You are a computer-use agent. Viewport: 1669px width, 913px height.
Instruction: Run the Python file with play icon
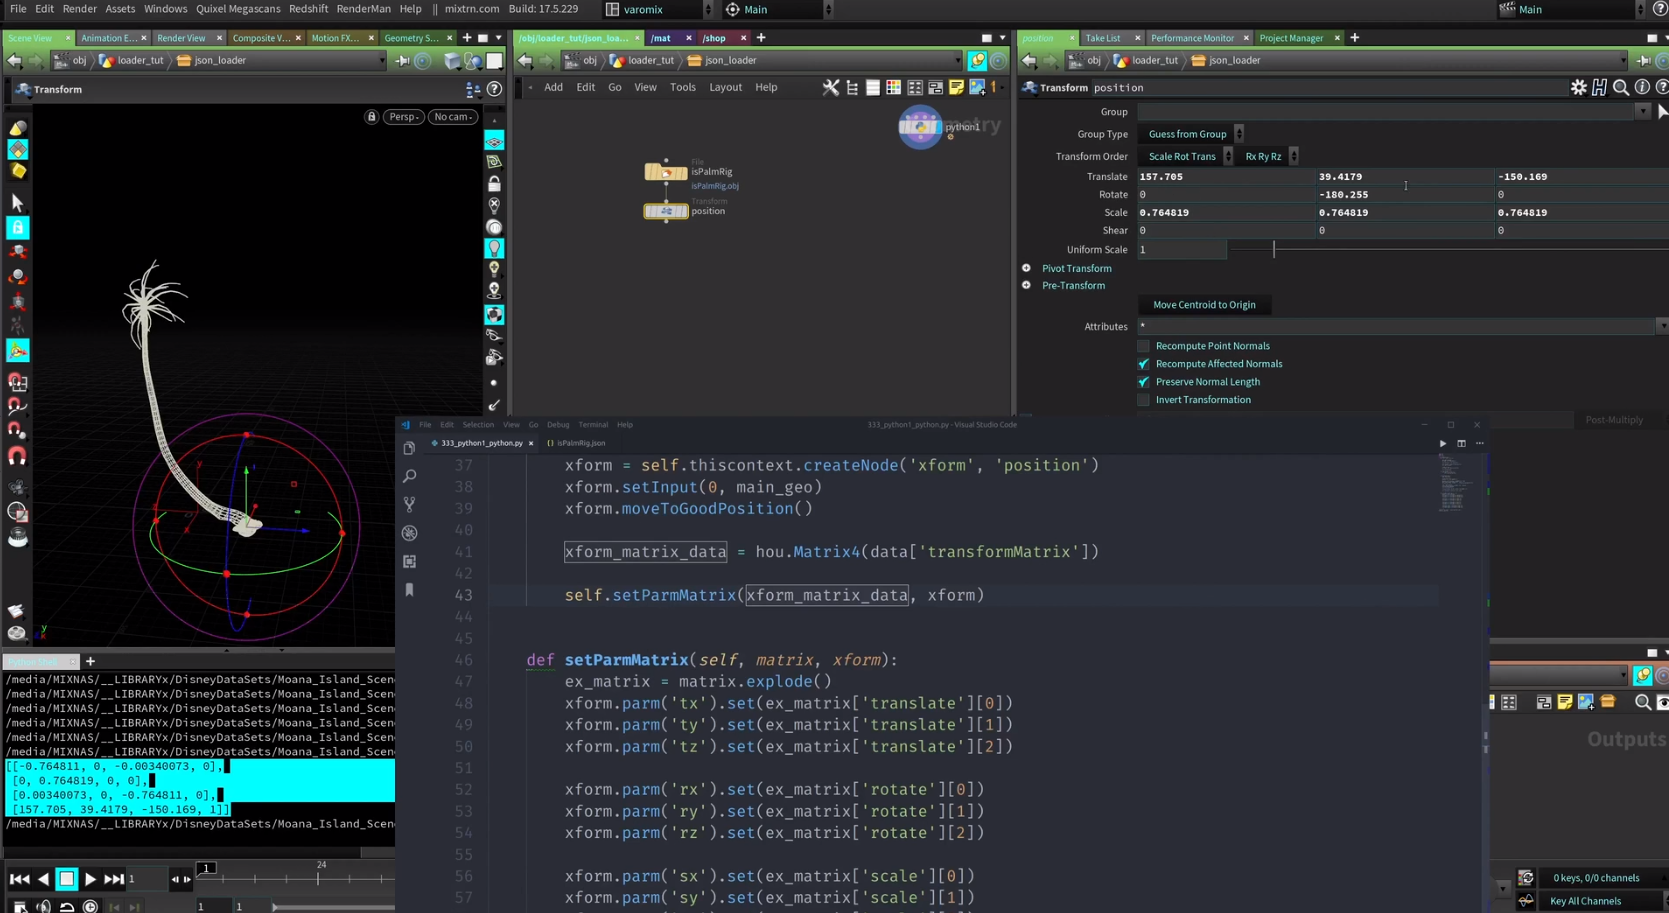click(x=1442, y=443)
